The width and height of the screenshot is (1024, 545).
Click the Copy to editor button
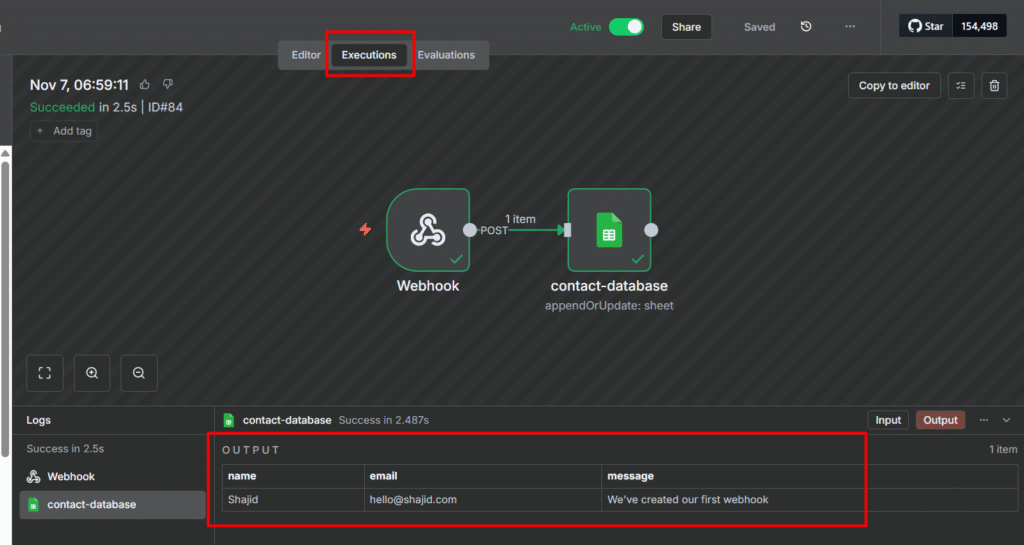[x=894, y=86]
